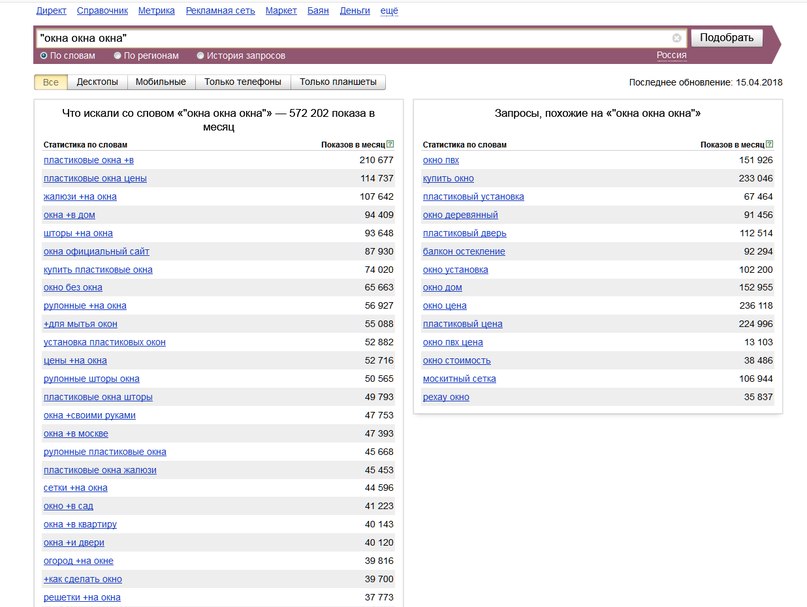Expand the ещё menu in top navigation
Screen dimensions: 807x607
click(x=389, y=11)
